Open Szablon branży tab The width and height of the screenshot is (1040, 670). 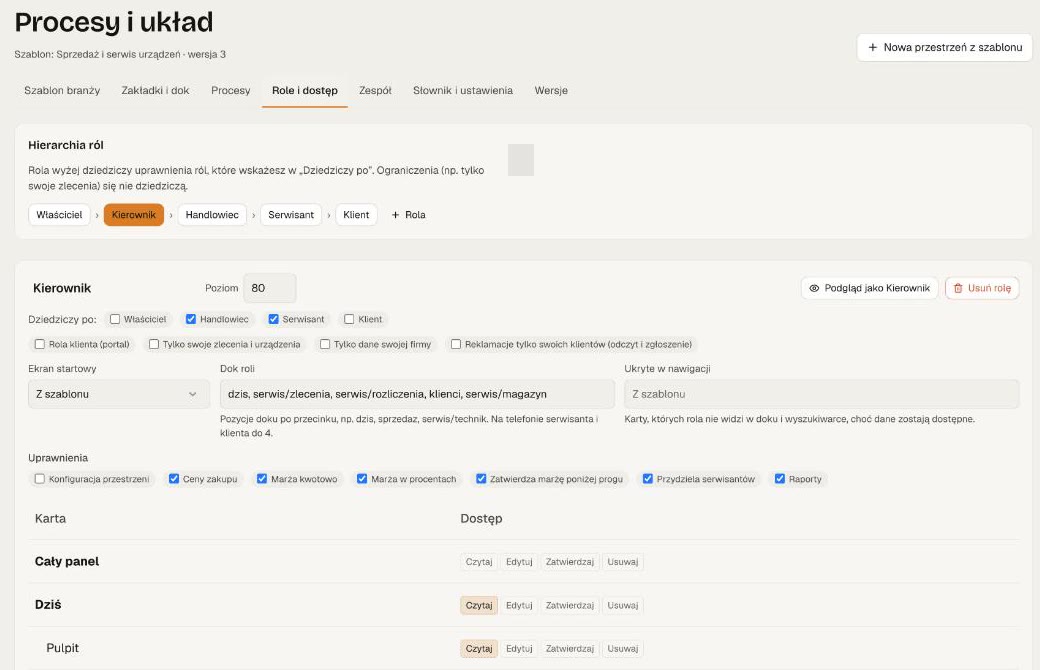pos(62,90)
